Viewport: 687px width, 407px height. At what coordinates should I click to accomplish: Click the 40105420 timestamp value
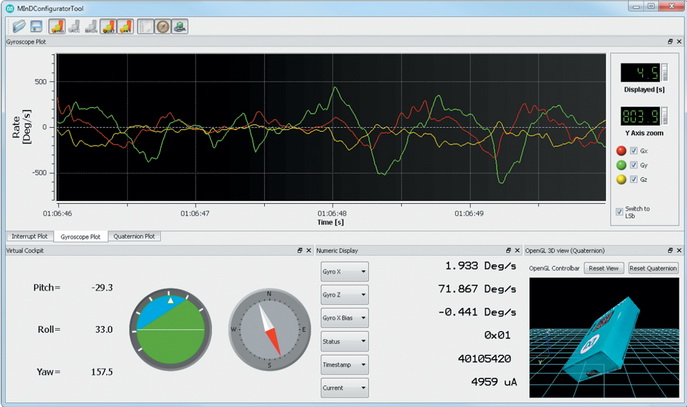click(484, 359)
